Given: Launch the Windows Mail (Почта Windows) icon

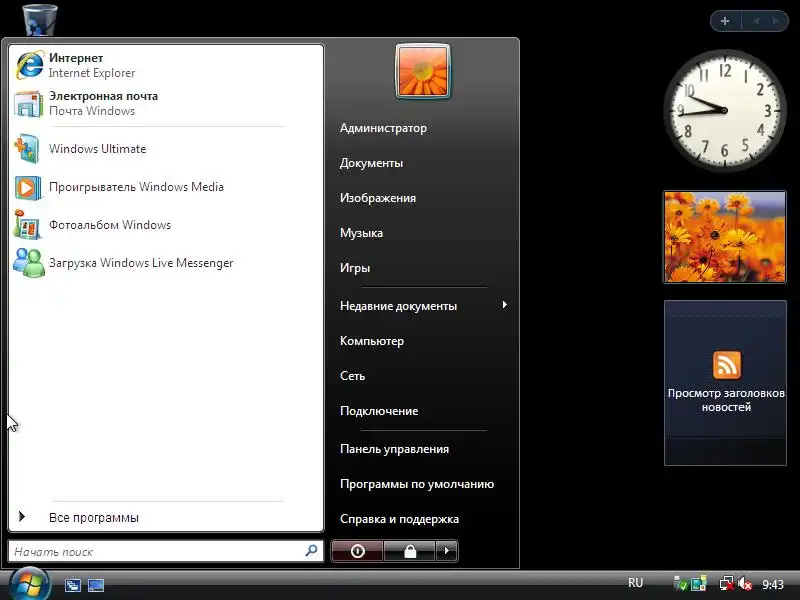Looking at the screenshot, I should [x=28, y=104].
